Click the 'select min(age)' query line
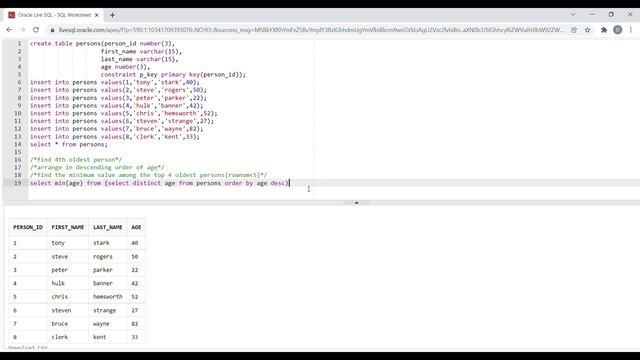Image resolution: width=640 pixels, height=360 pixels. 160,183
